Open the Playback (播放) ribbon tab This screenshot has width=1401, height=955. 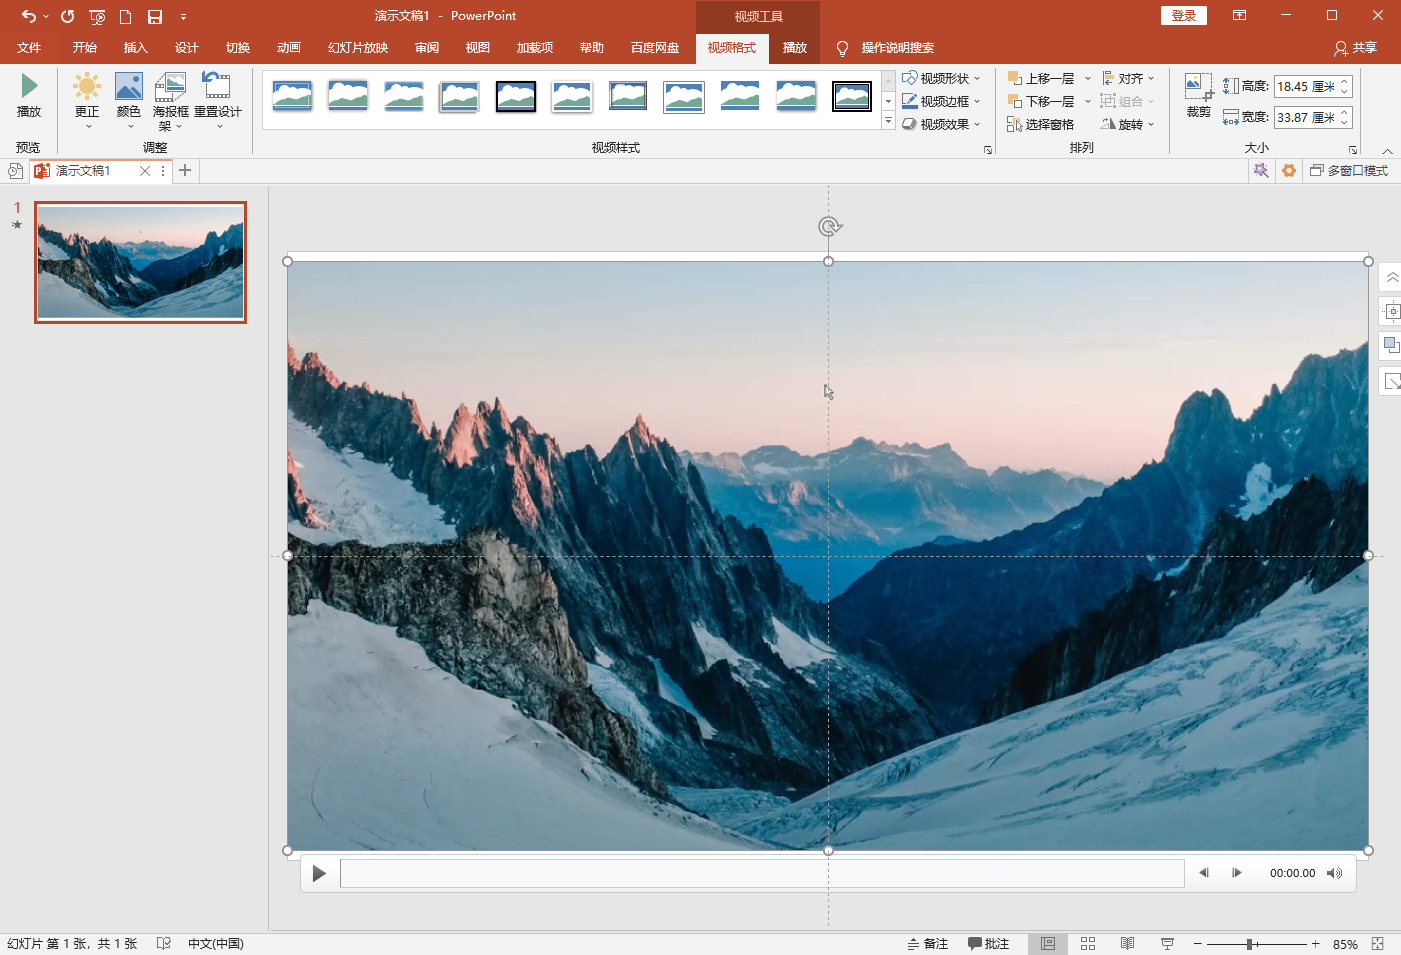(x=794, y=48)
